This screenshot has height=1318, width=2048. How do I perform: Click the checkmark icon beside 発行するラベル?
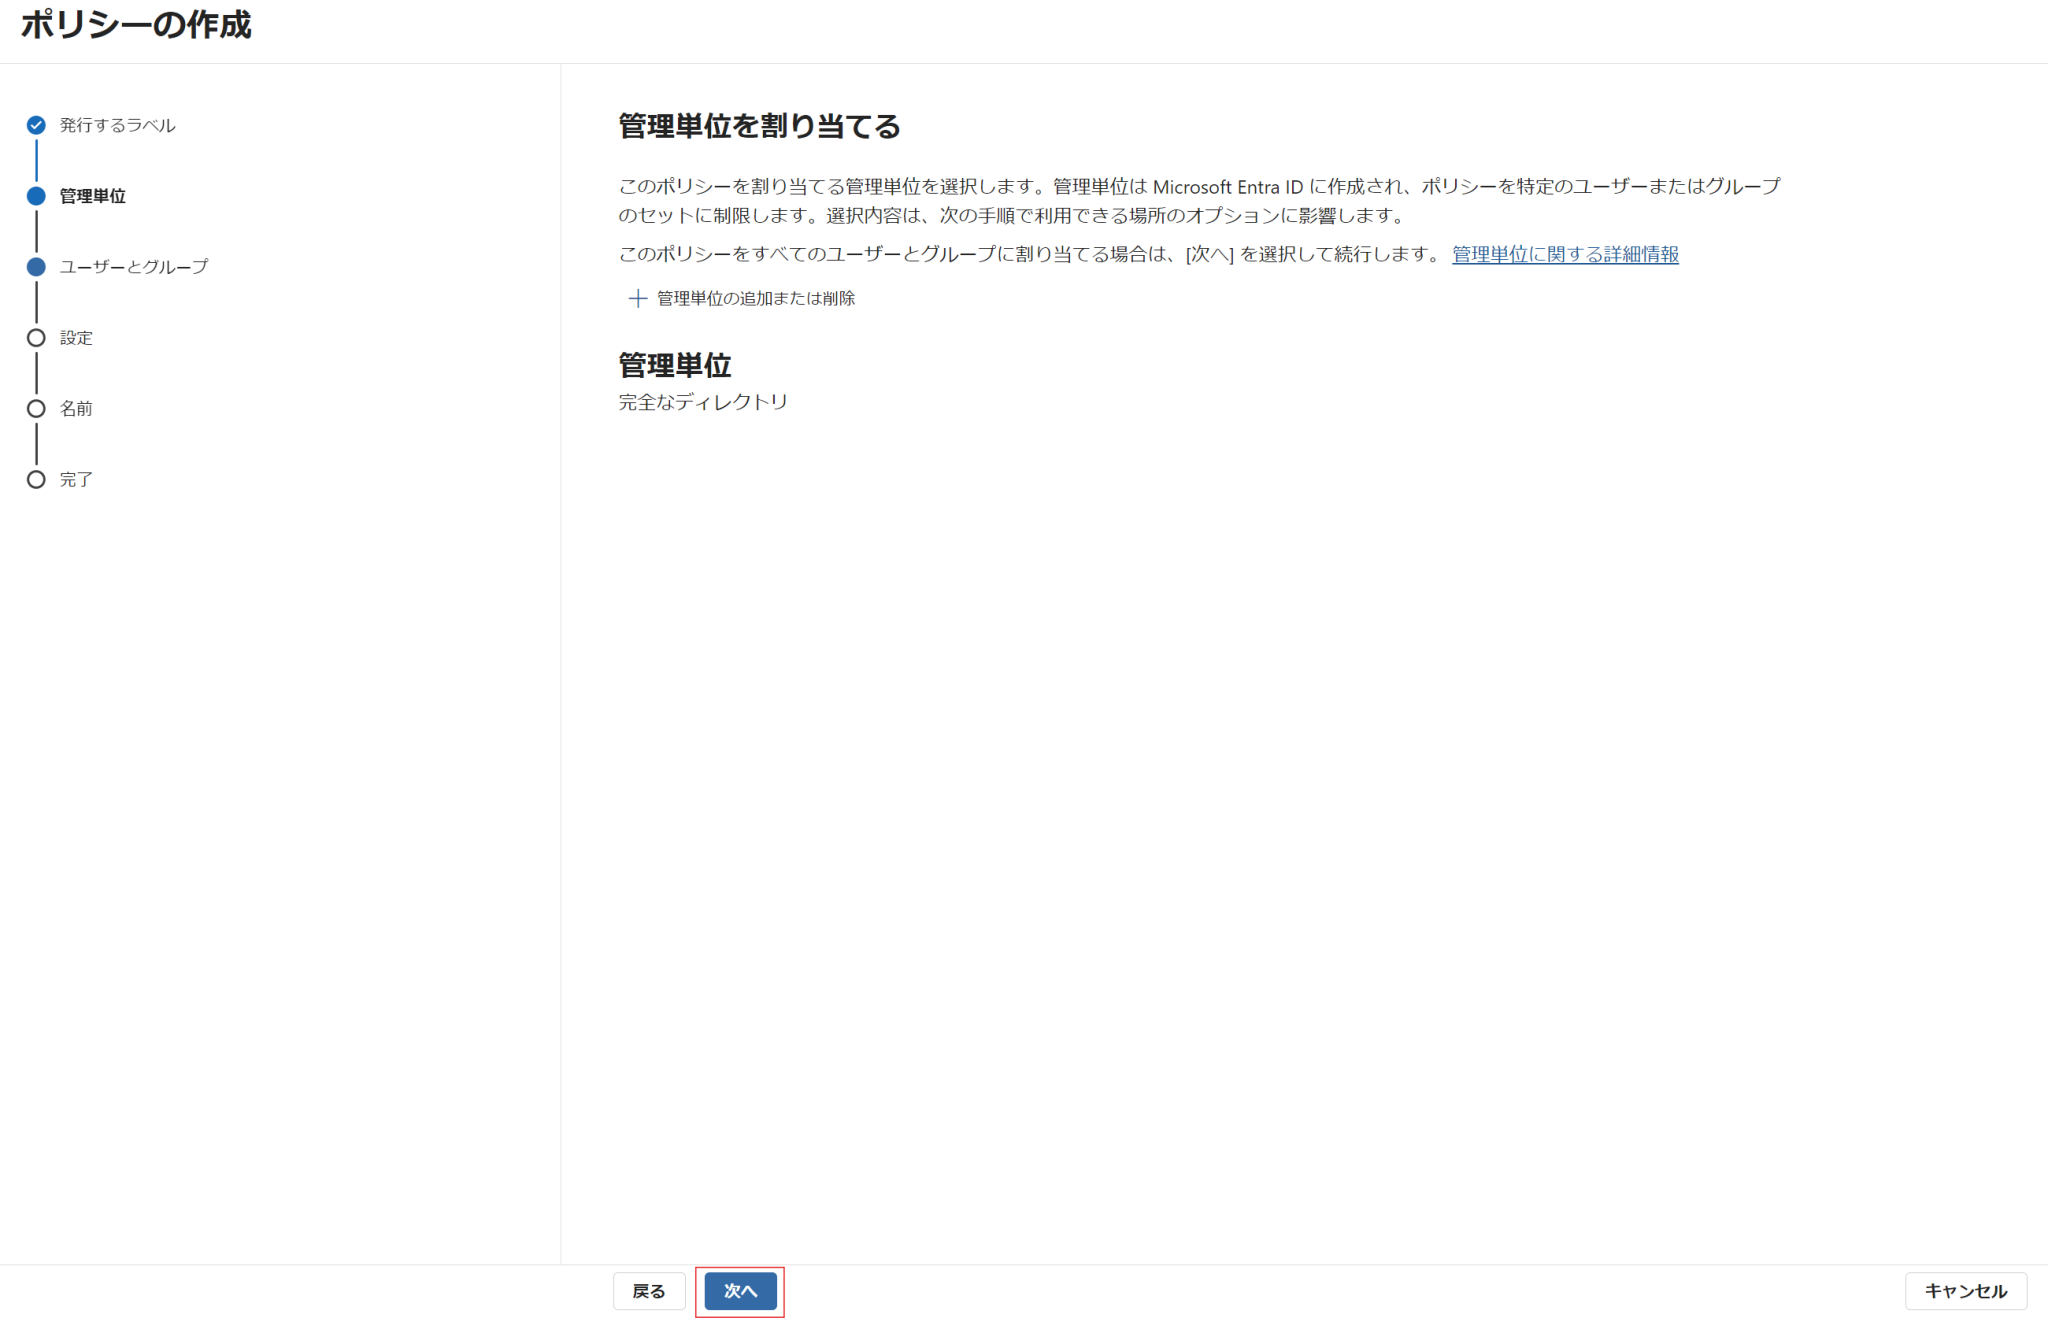tap(37, 125)
